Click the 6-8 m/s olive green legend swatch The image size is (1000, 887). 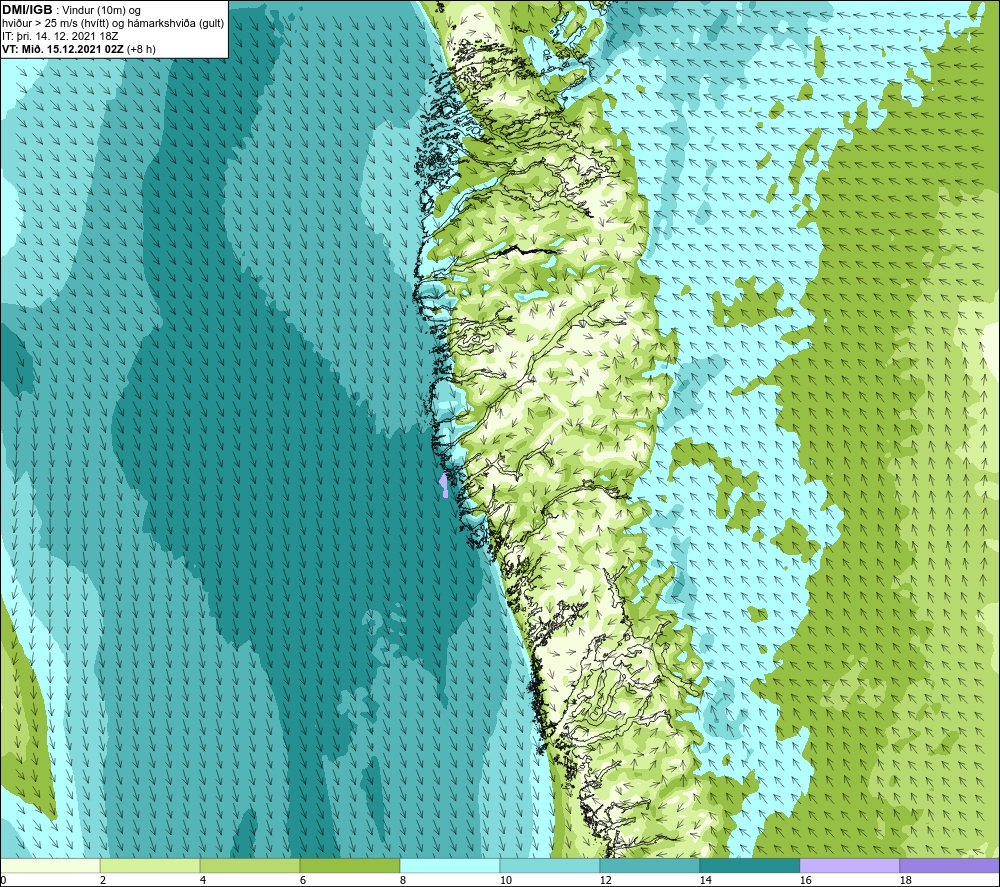pyautogui.click(x=349, y=865)
